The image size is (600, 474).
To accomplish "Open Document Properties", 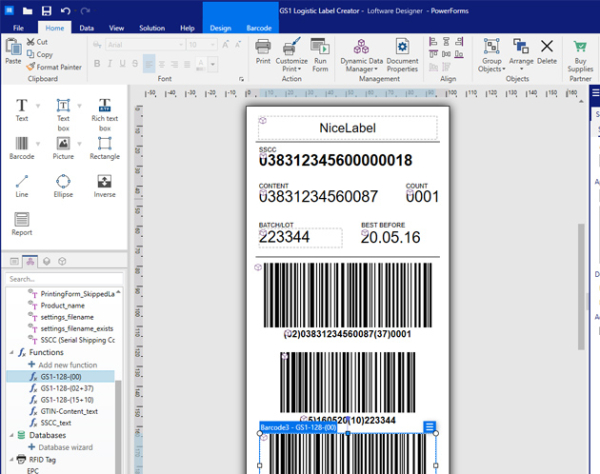I will click(x=402, y=55).
